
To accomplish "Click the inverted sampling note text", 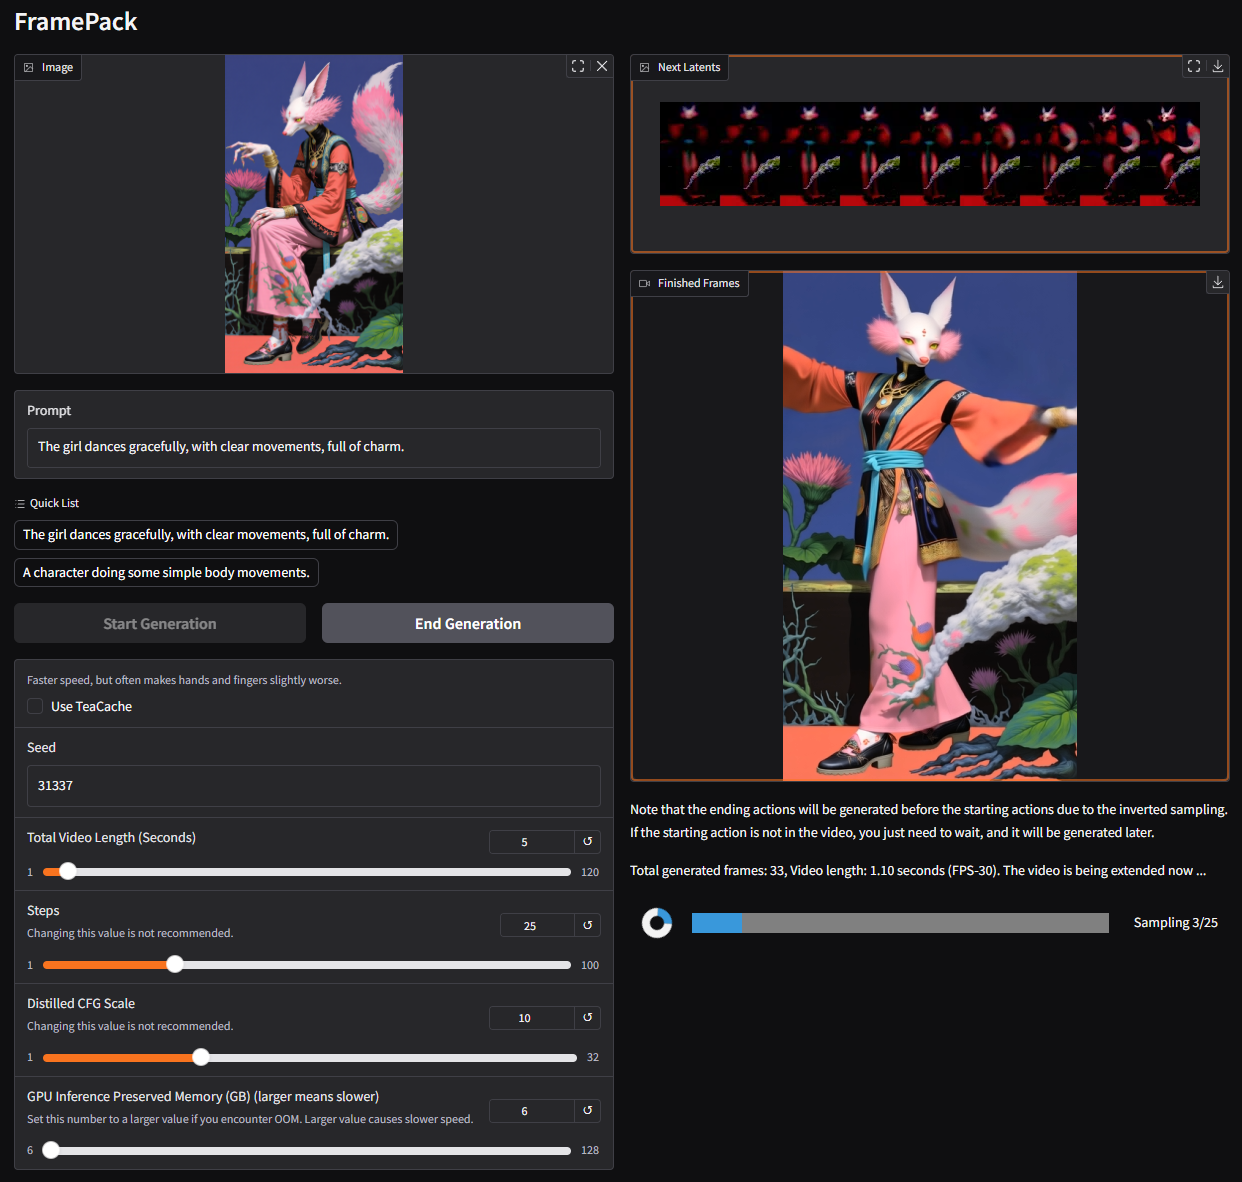I will 929,821.
